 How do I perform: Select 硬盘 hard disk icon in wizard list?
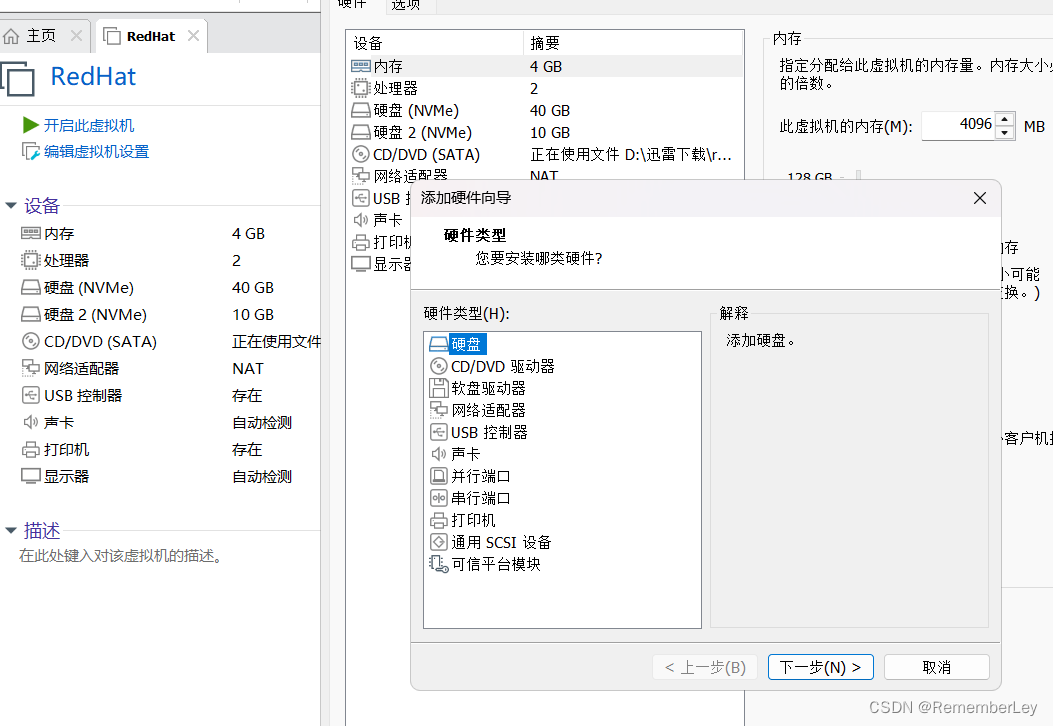pos(439,345)
